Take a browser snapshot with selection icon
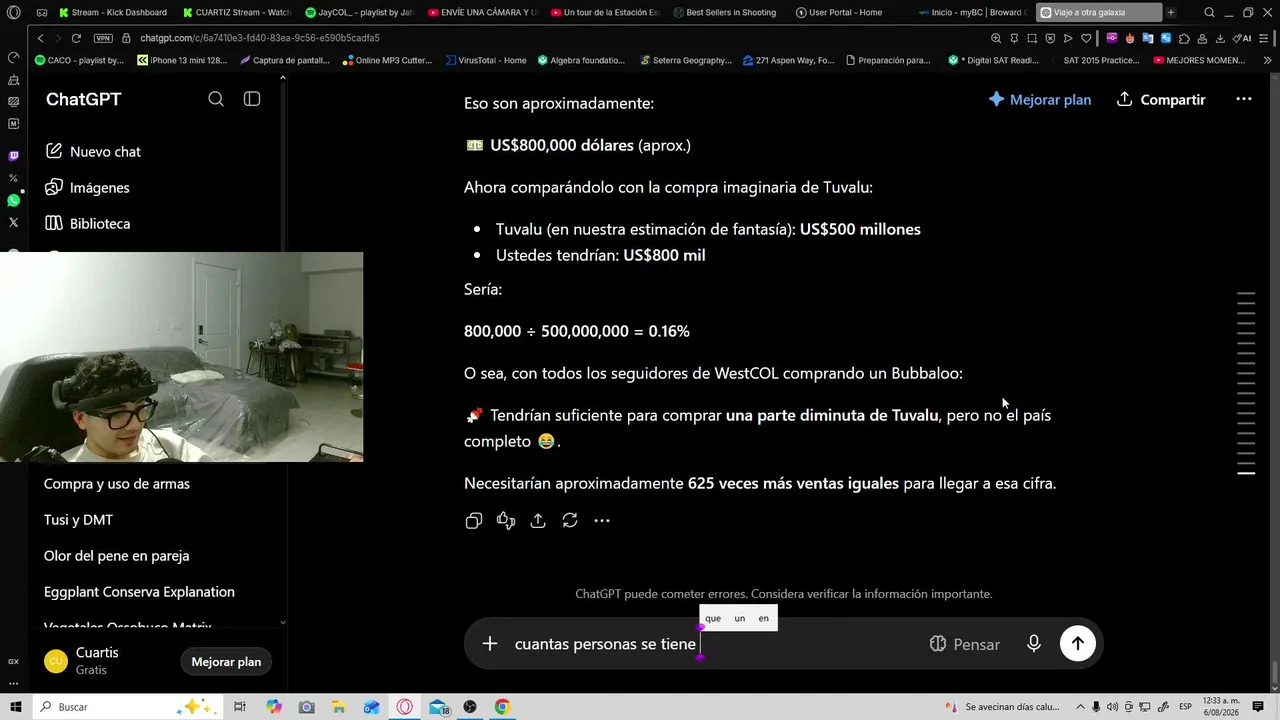 coord(1032,38)
